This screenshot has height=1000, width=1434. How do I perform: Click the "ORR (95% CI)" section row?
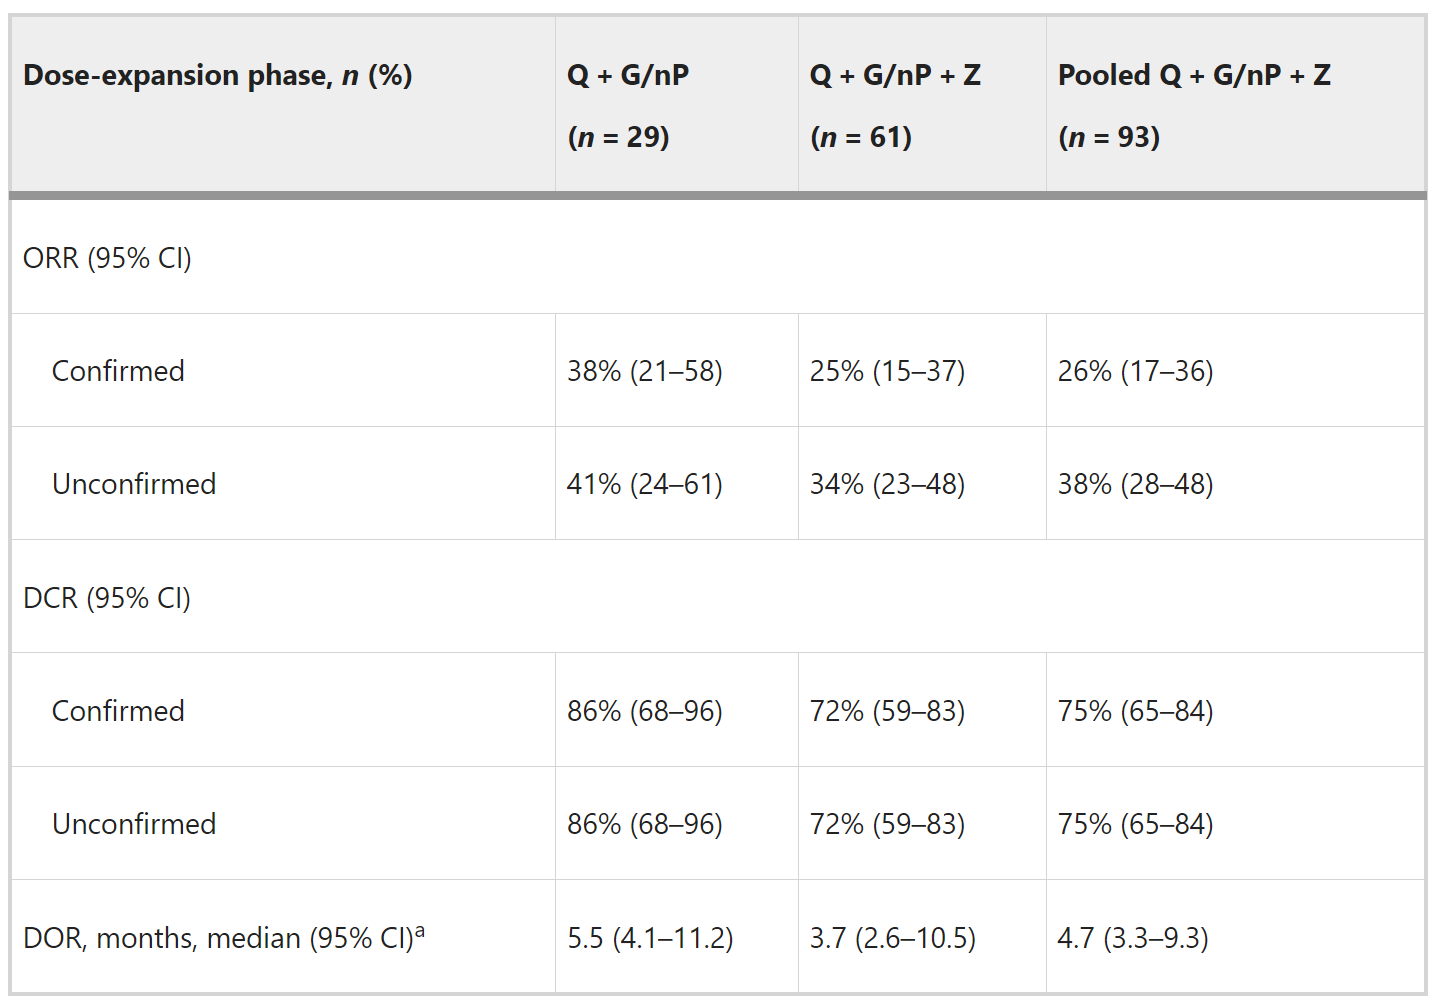pyautogui.click(x=107, y=258)
